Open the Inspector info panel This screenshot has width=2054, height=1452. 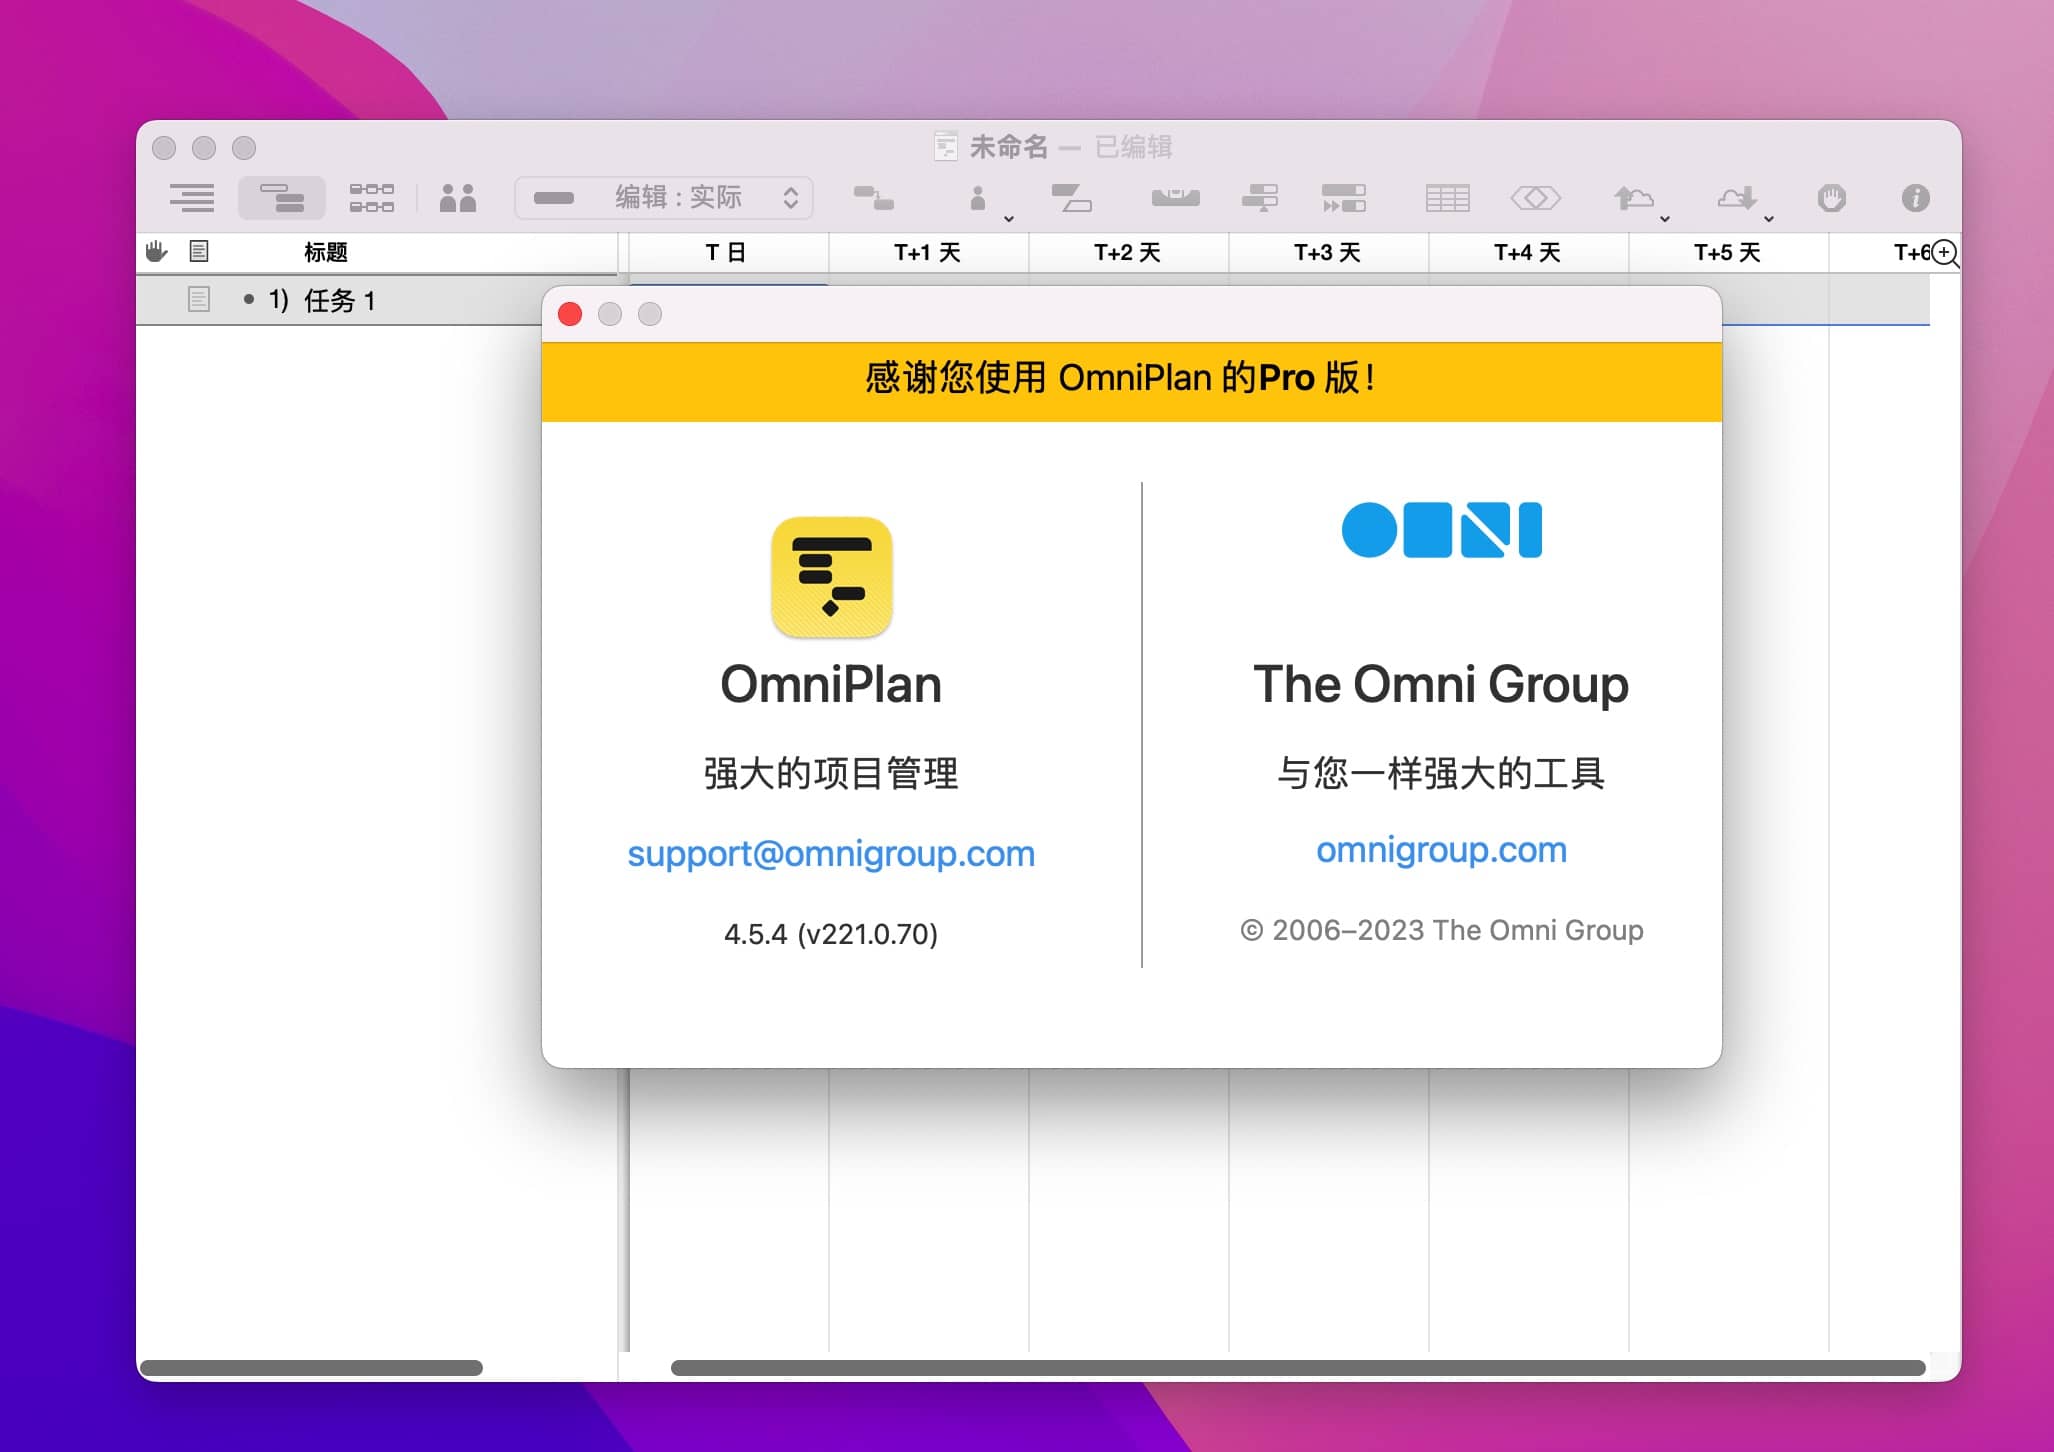(1915, 198)
